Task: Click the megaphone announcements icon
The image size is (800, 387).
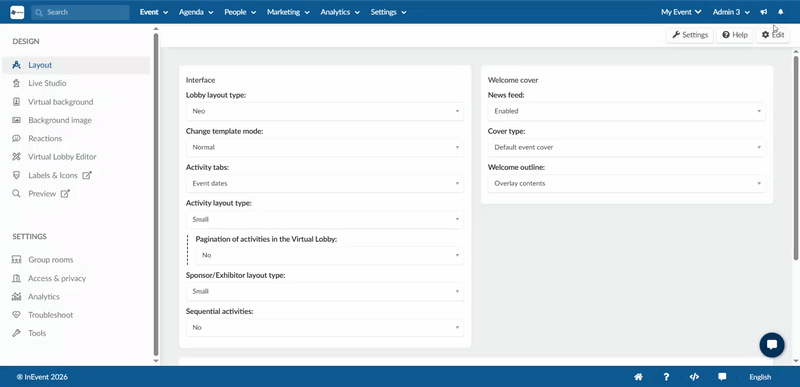Action: click(764, 12)
